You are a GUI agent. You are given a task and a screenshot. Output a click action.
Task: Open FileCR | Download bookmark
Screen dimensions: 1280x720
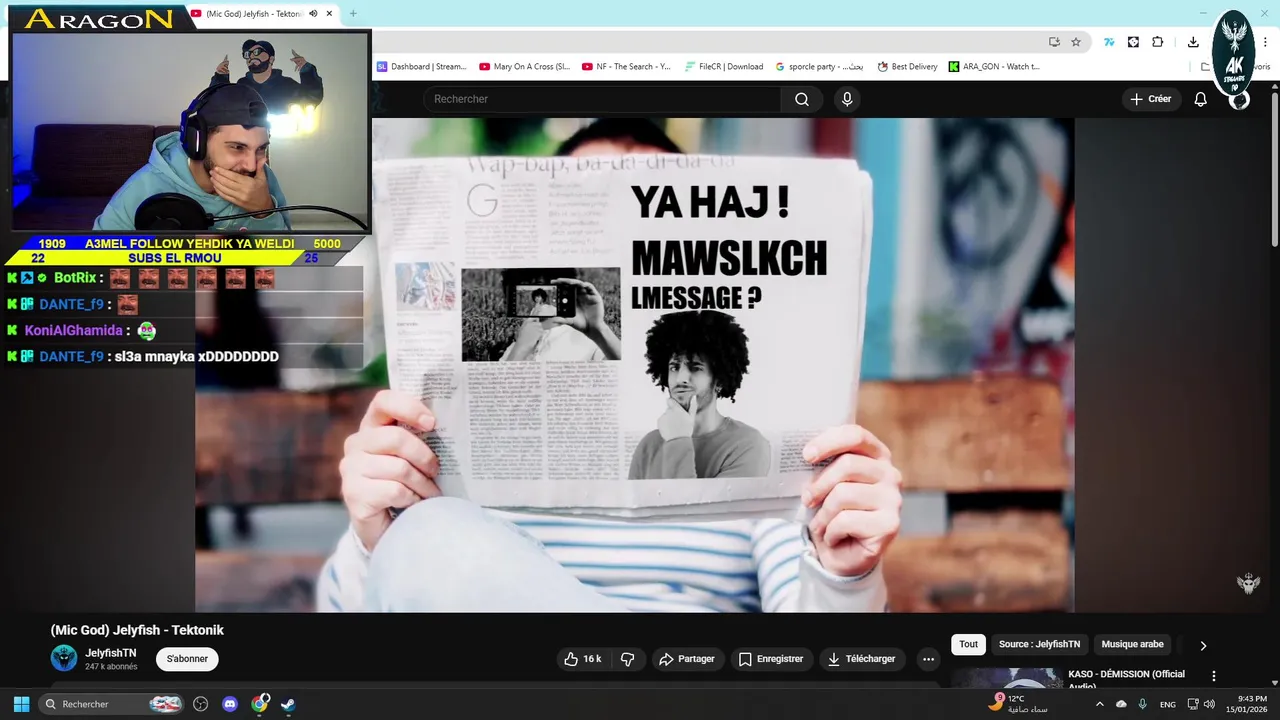724,67
